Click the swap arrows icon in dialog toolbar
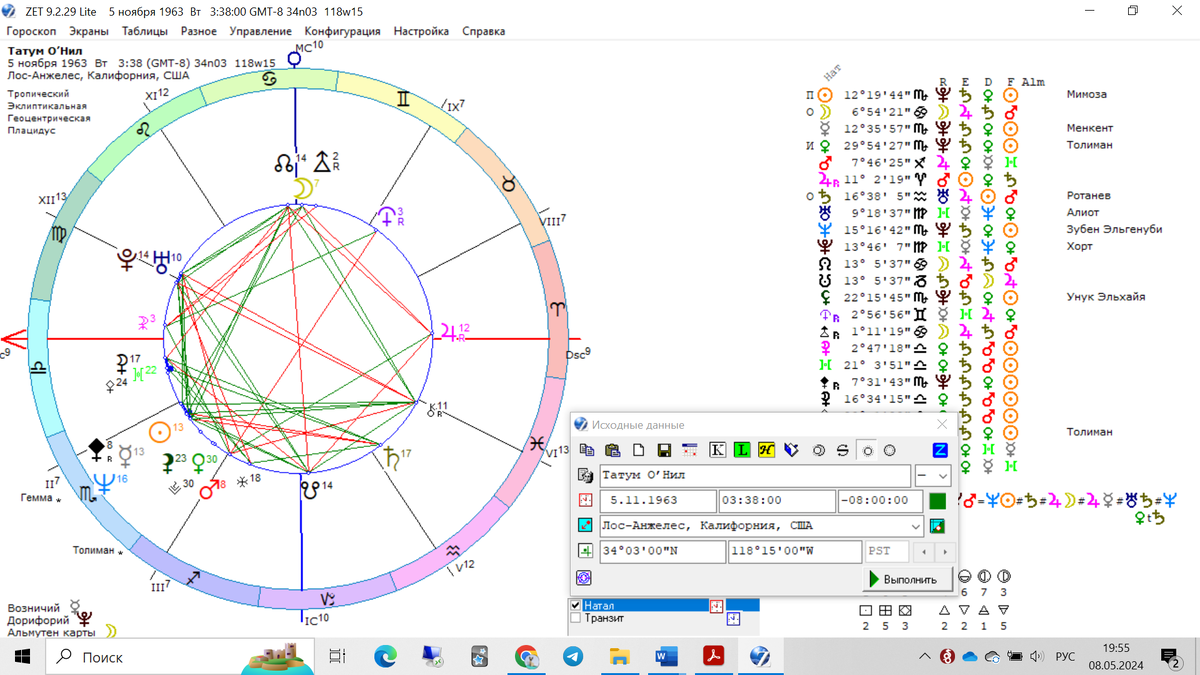Viewport: 1200px width, 675px height. [843, 451]
